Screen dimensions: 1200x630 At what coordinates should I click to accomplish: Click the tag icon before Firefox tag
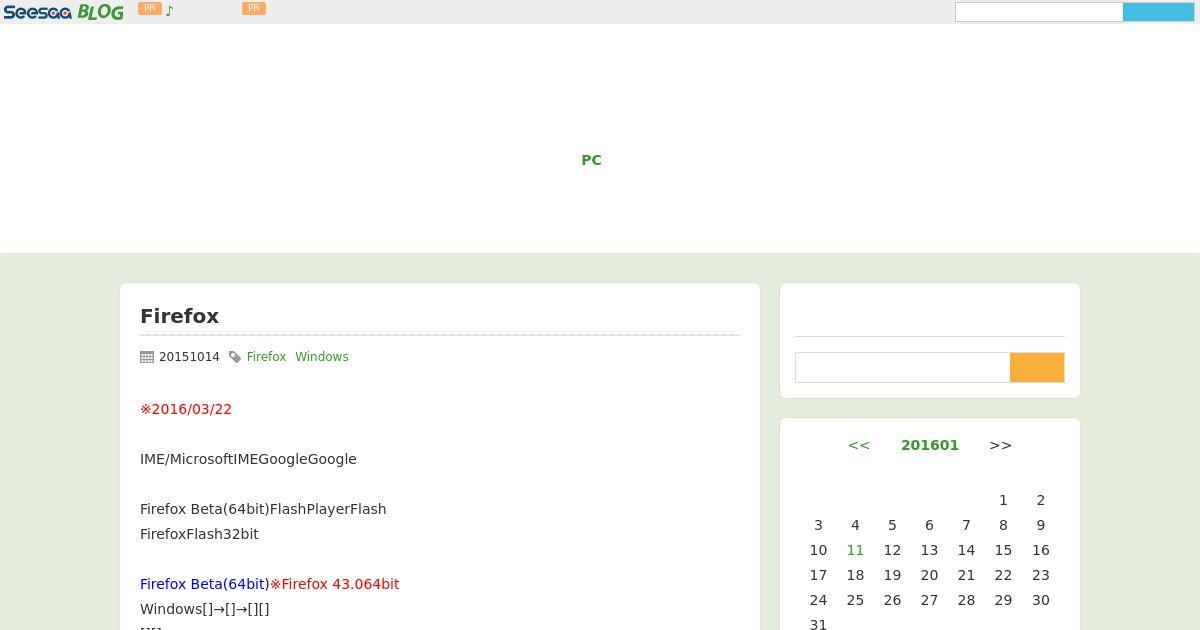(x=235, y=357)
